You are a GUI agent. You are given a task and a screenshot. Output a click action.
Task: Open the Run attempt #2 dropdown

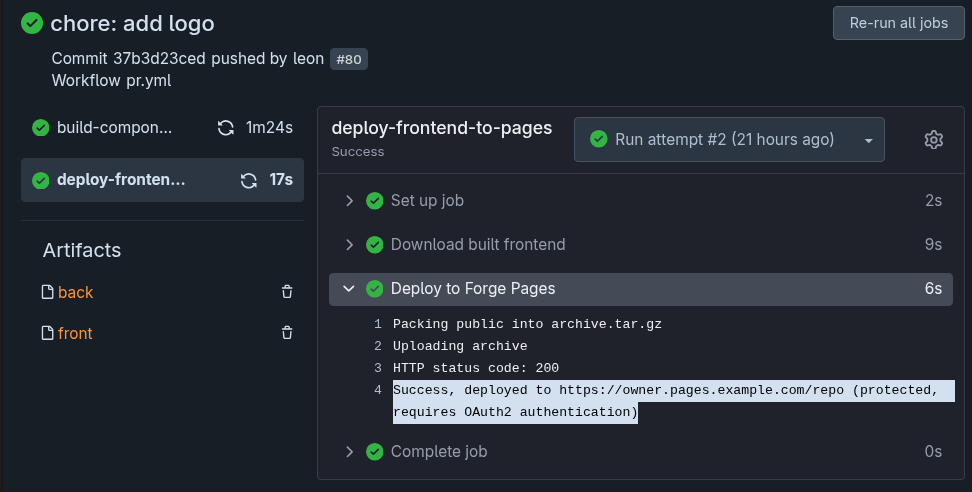click(x=729, y=139)
